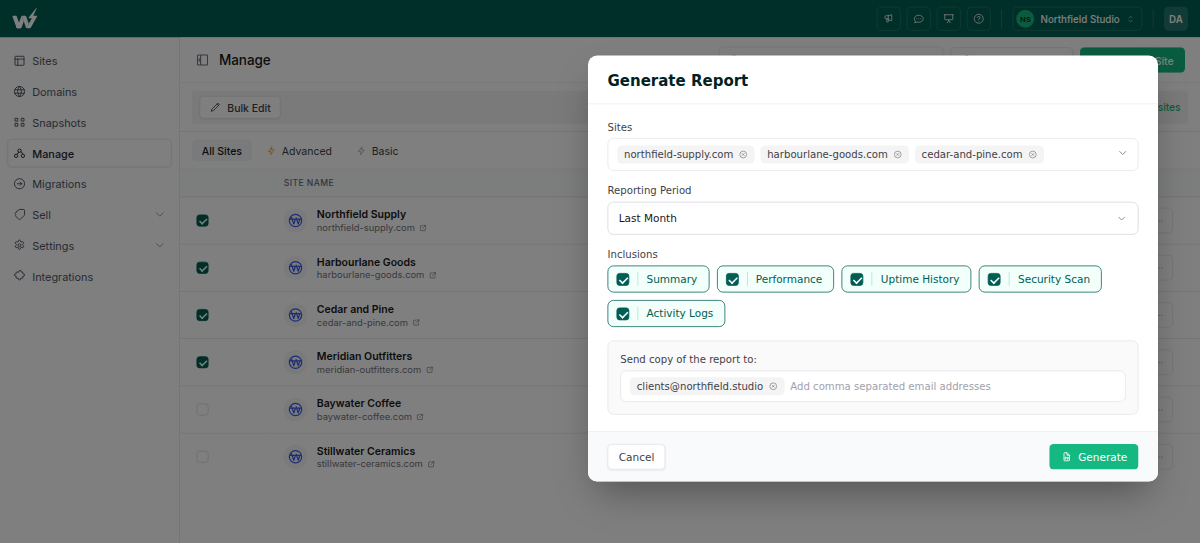Open Northfield Studio workspace switcher
1200x543 pixels.
[1076, 18]
